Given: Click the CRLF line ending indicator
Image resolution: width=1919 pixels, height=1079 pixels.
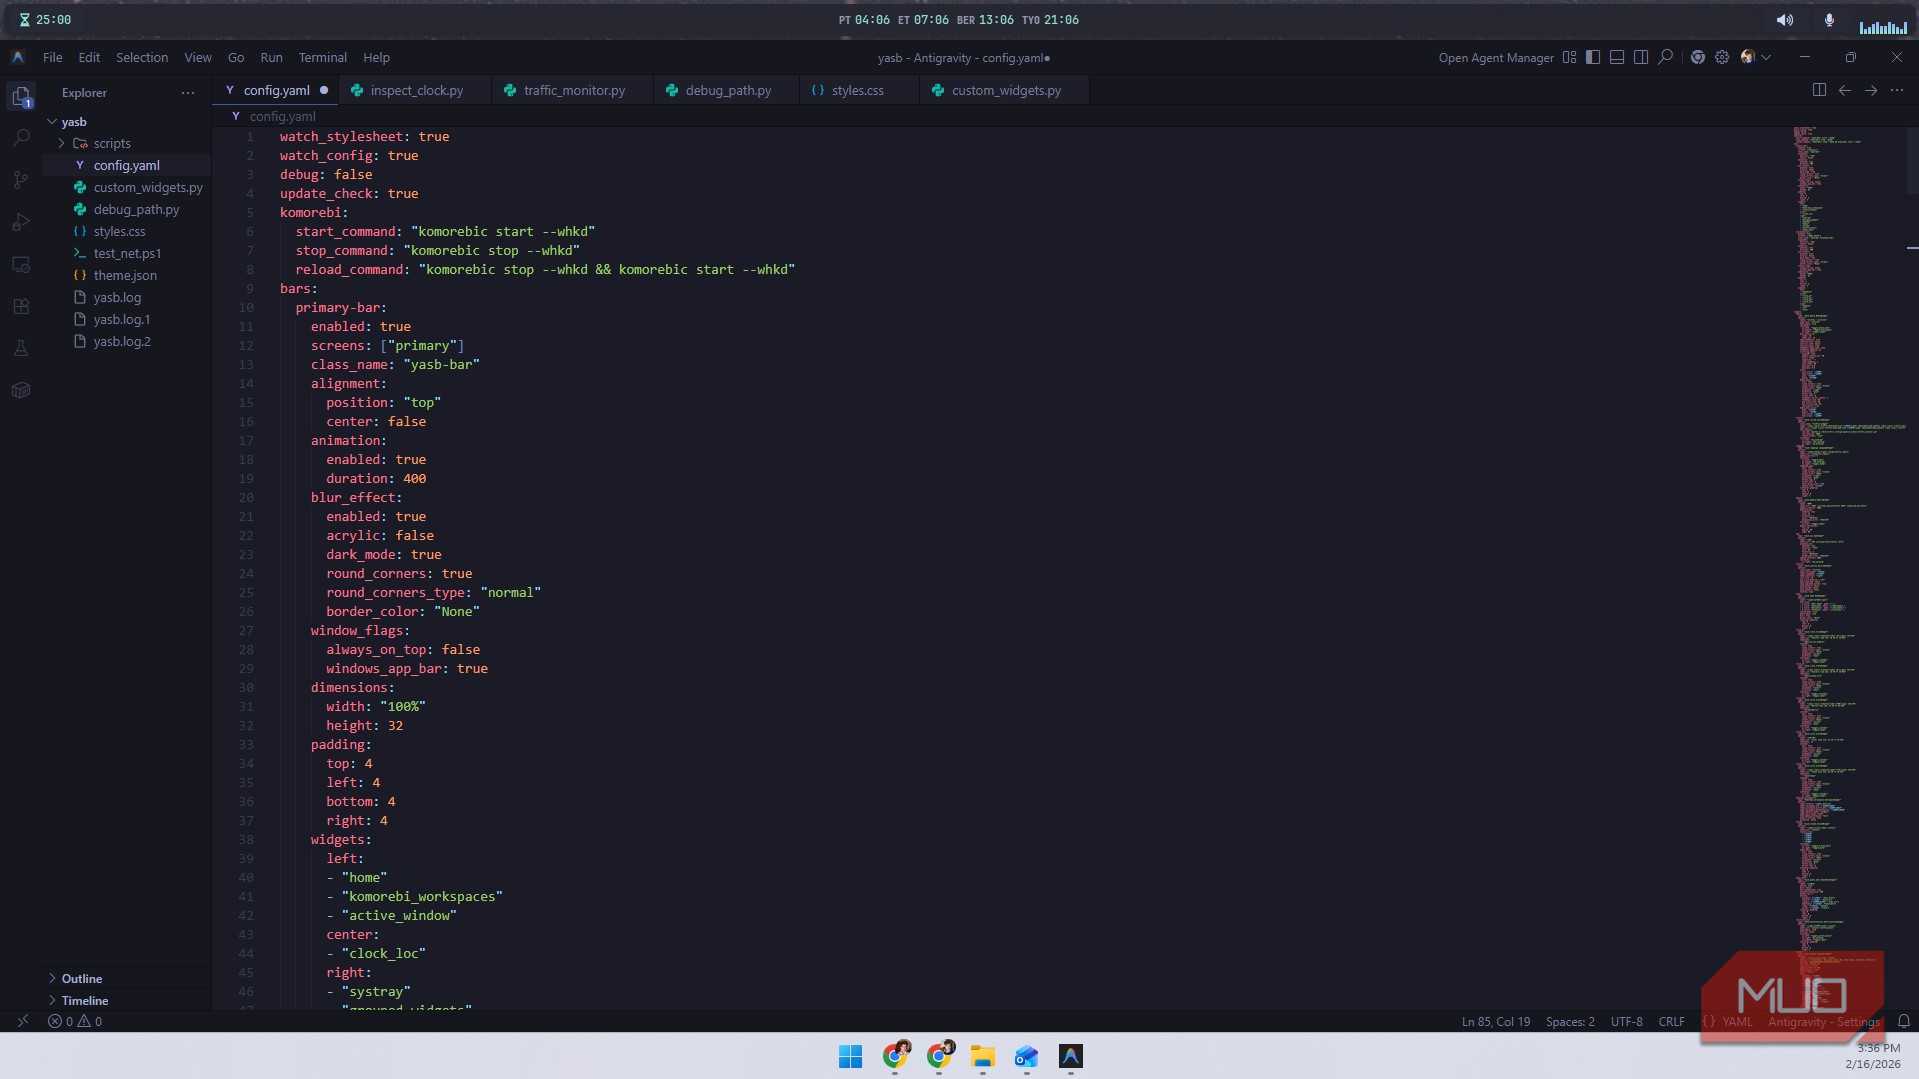Looking at the screenshot, I should pyautogui.click(x=1671, y=1021).
